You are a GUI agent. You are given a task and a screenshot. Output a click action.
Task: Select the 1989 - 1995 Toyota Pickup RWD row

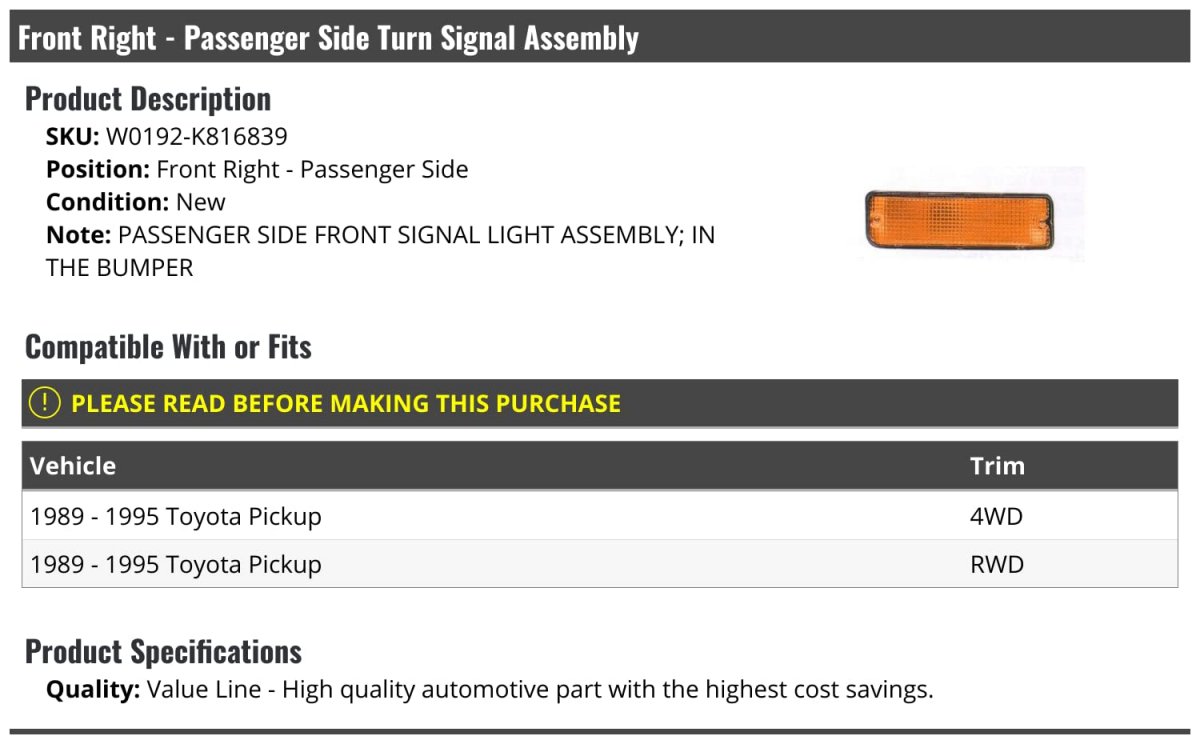[600, 564]
